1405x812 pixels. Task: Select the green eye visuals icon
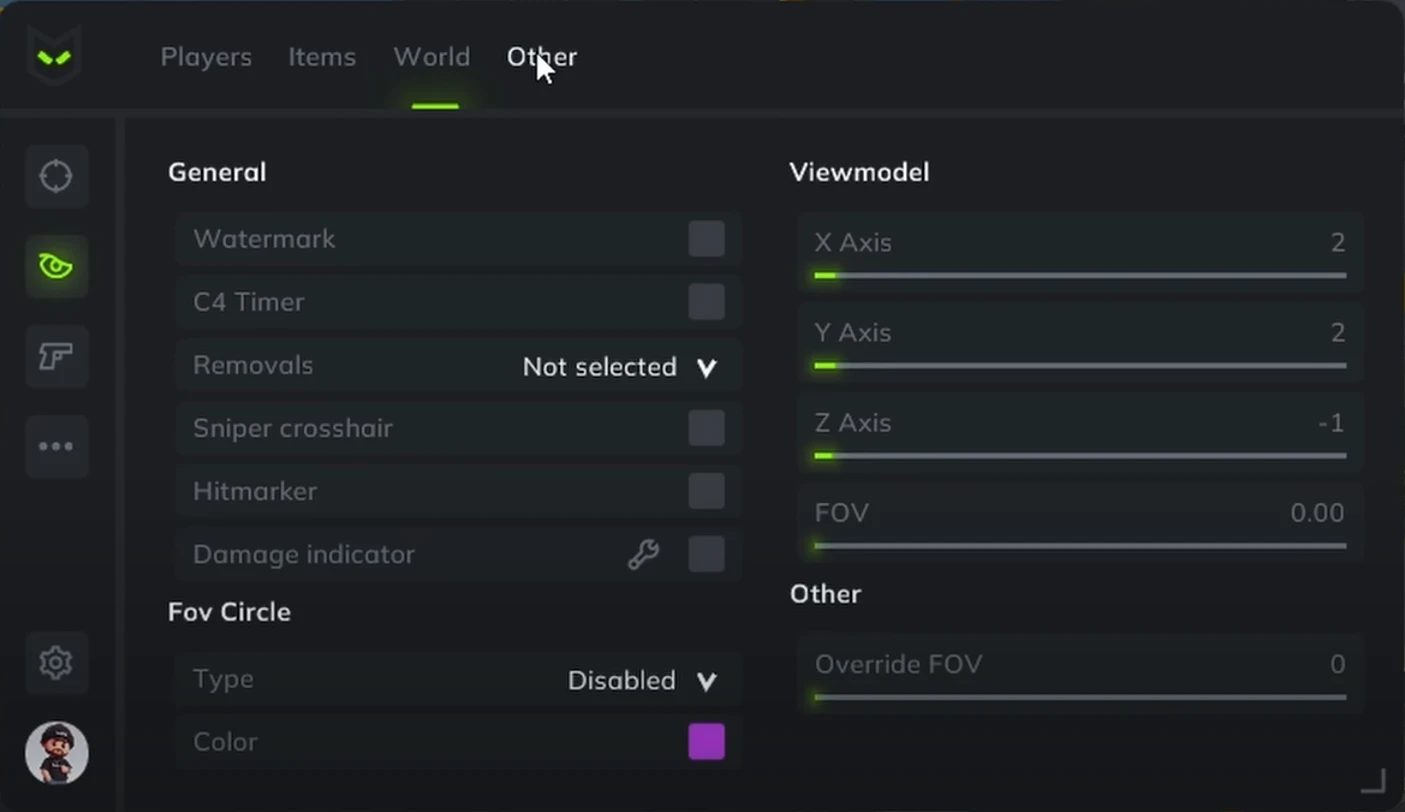56,266
